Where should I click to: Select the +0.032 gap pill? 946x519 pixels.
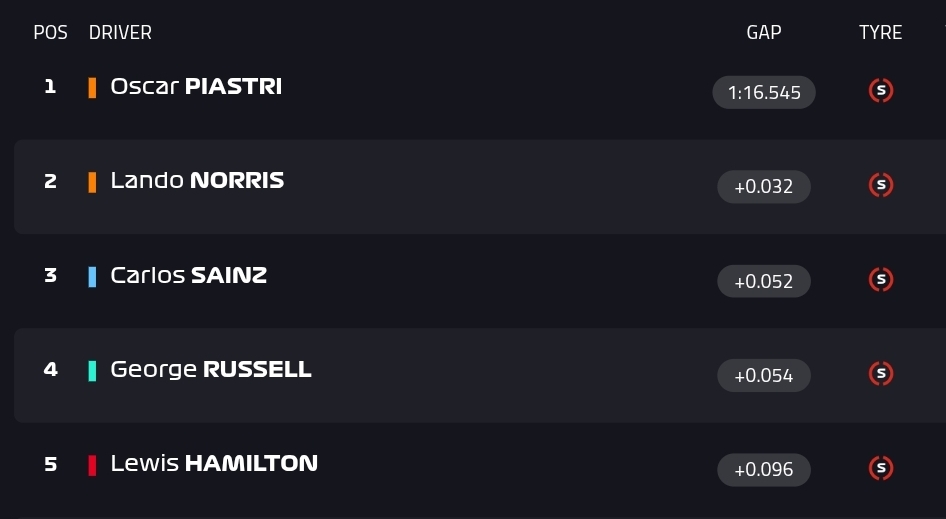click(764, 186)
